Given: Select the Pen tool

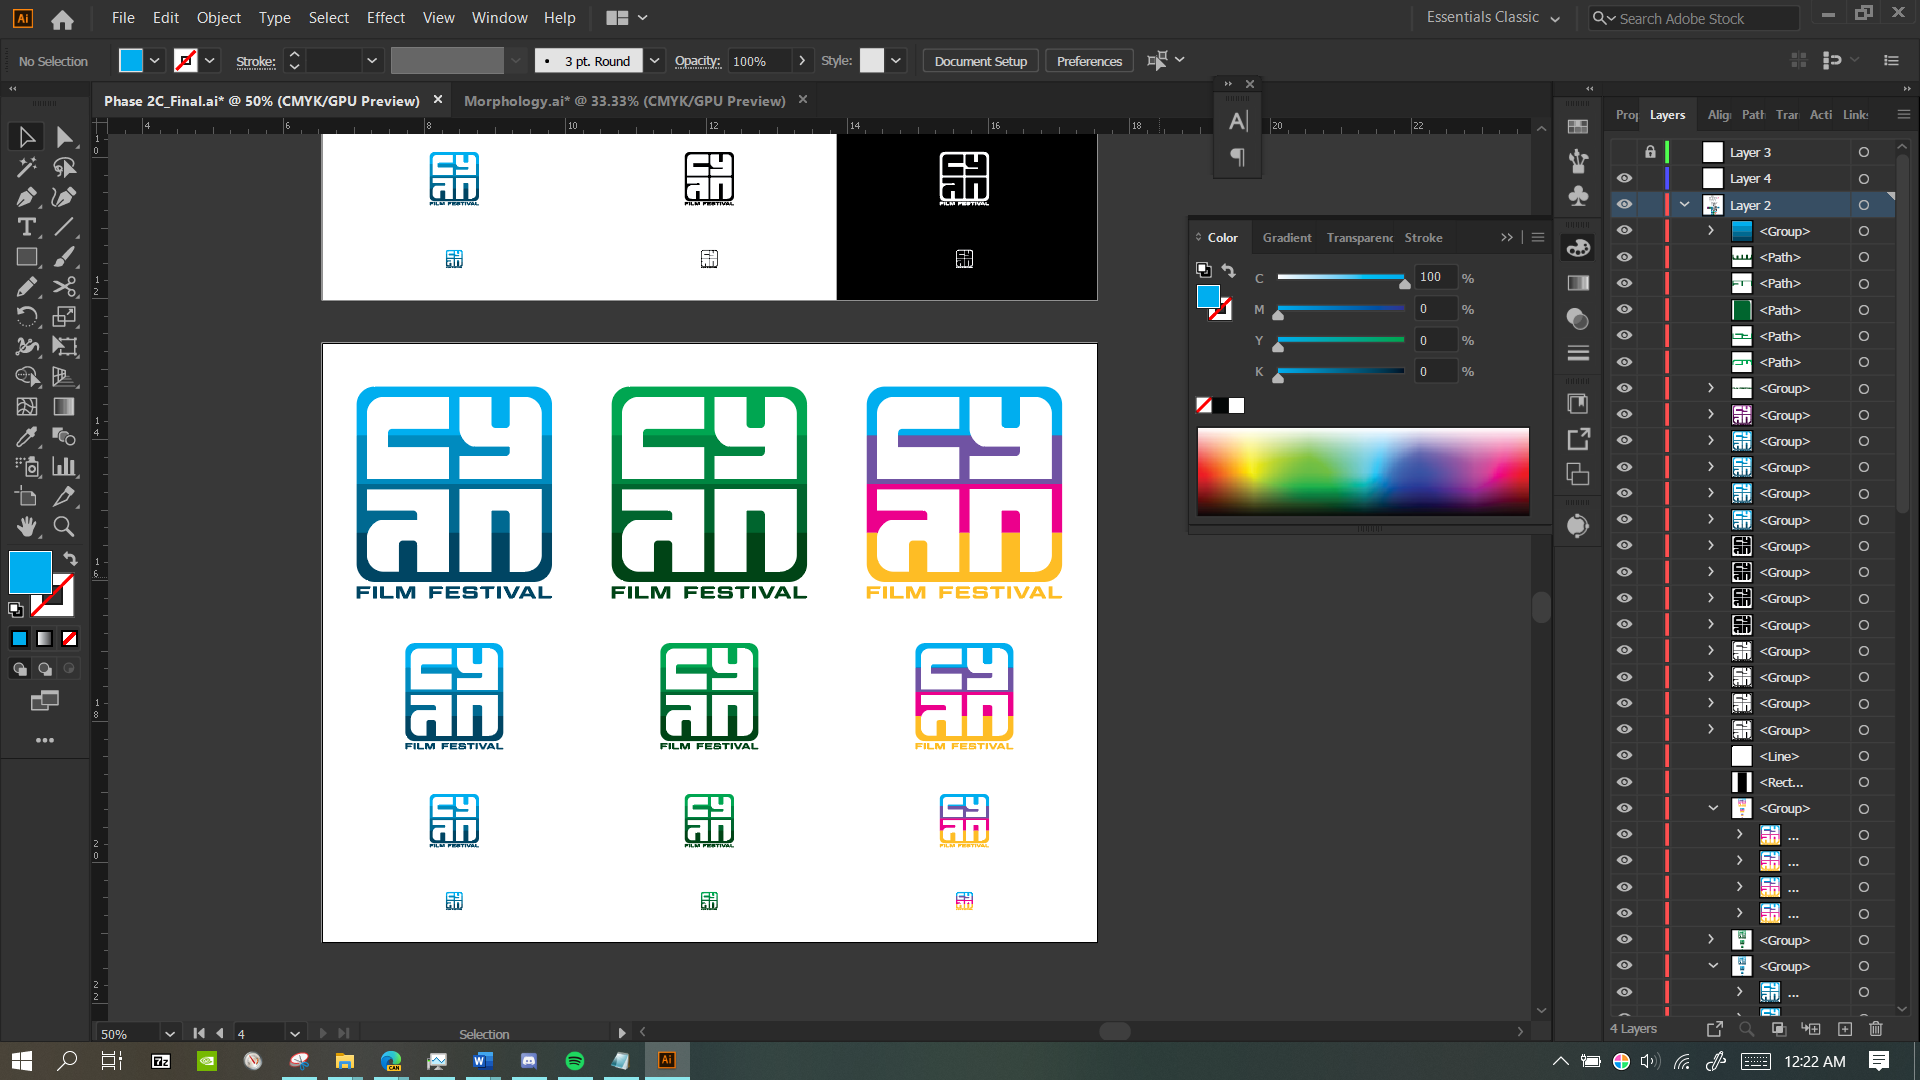Looking at the screenshot, I should tap(27, 197).
